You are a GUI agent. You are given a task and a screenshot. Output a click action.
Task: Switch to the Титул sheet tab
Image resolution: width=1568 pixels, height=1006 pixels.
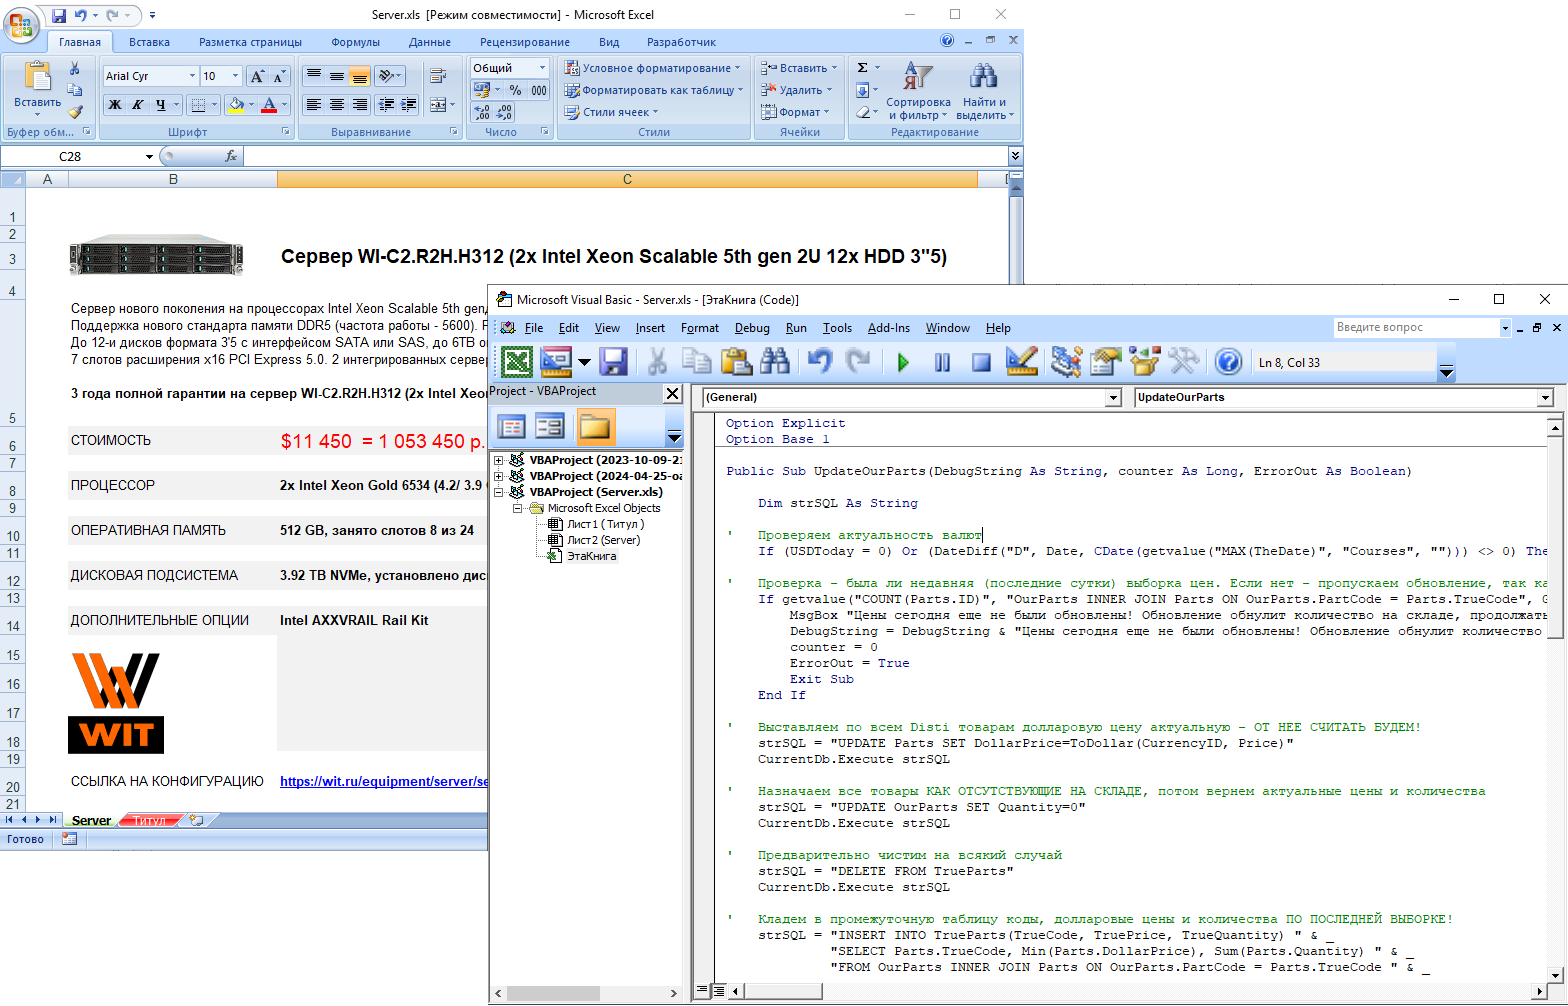(x=149, y=820)
